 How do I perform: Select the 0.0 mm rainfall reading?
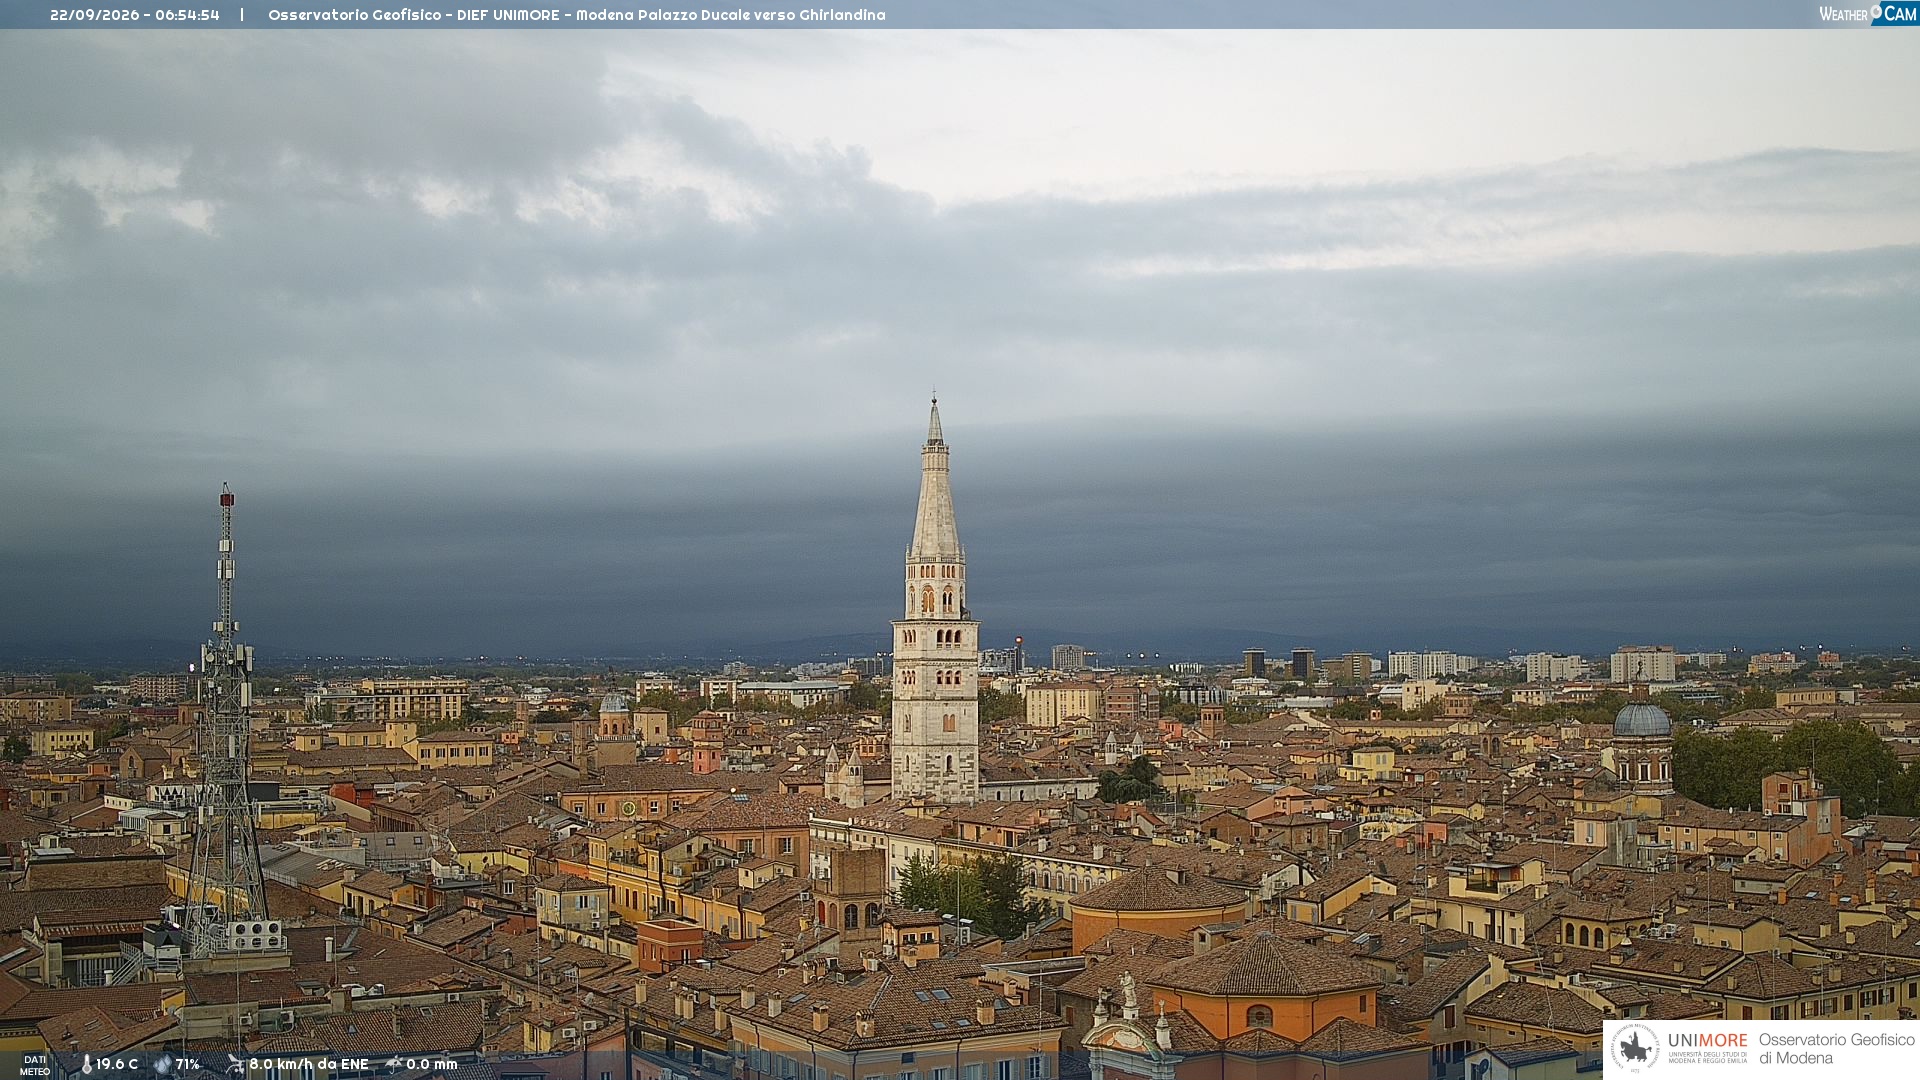click(432, 1064)
